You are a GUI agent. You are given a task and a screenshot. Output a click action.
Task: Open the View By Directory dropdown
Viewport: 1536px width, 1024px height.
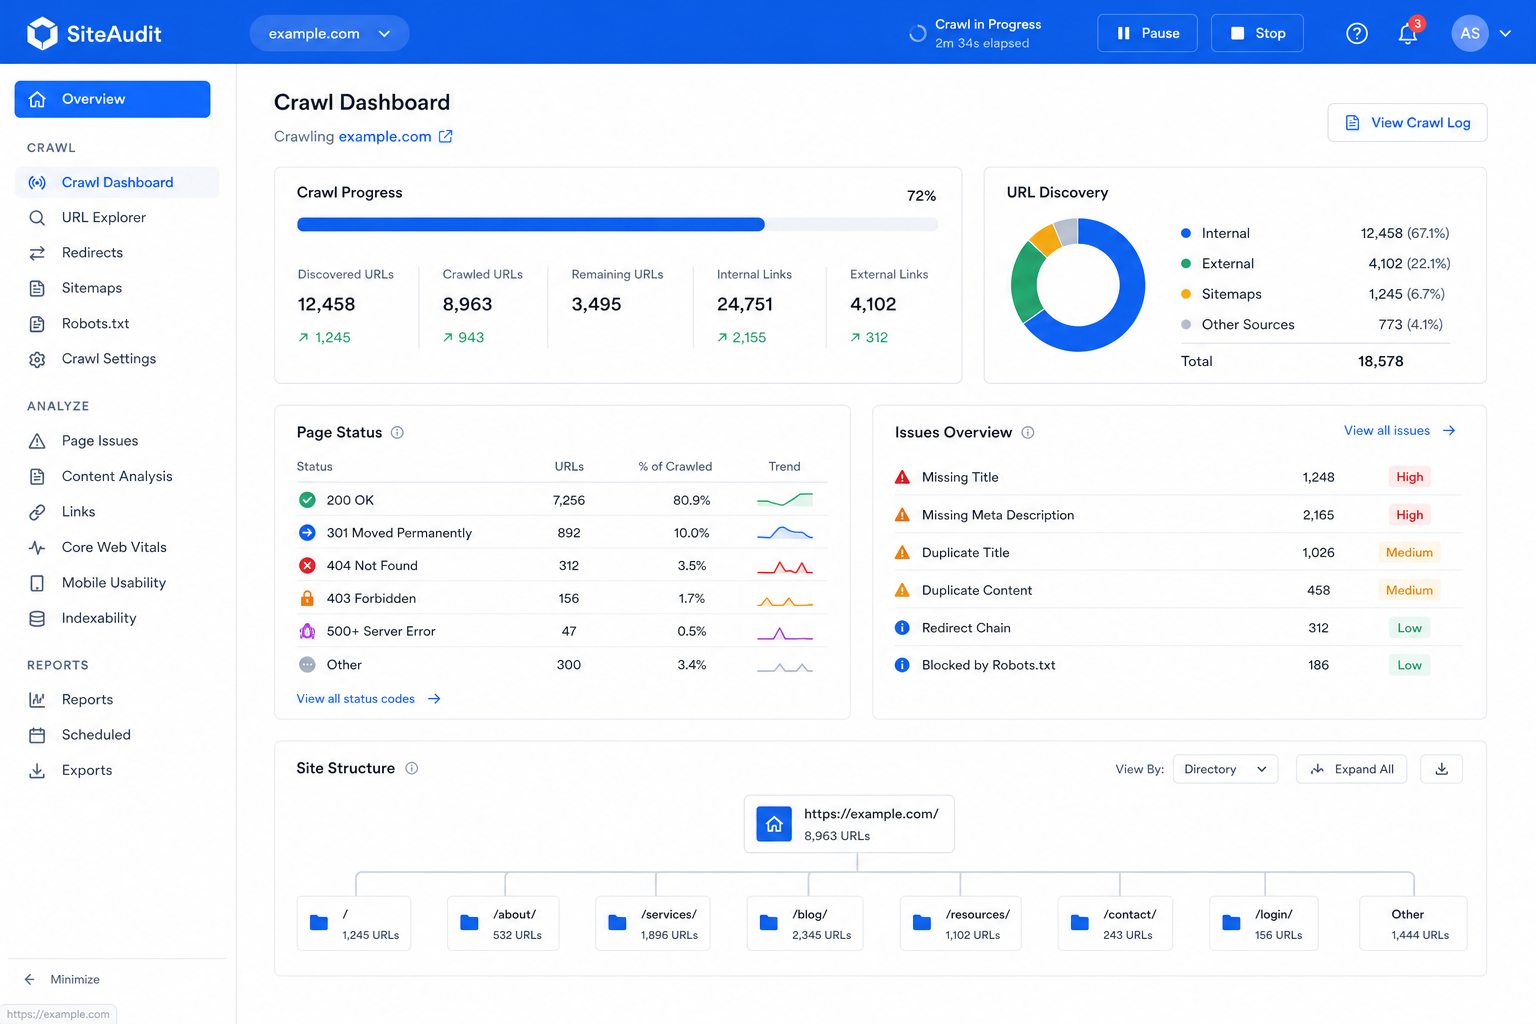pos(1225,769)
